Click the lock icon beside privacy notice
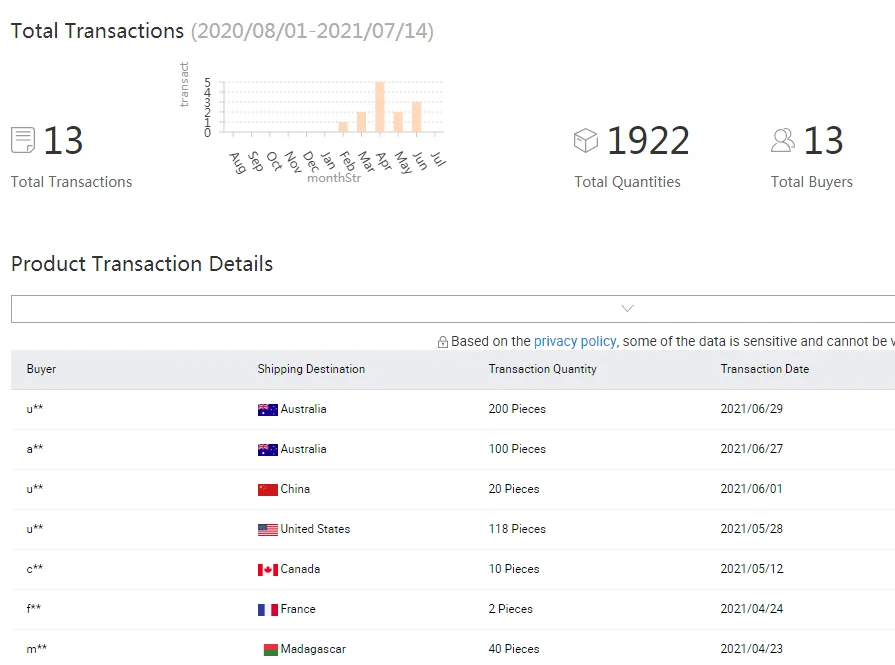 pyautogui.click(x=443, y=342)
